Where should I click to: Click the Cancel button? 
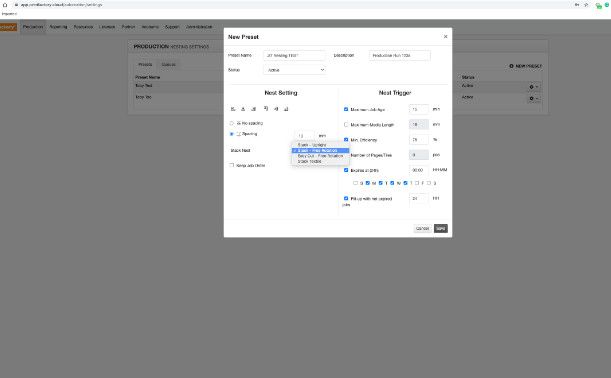[x=422, y=228]
